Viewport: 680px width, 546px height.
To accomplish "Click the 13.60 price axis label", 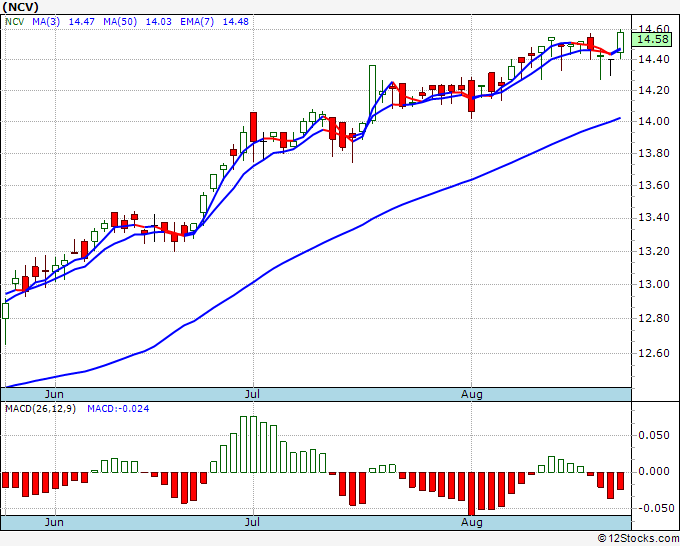I will point(654,185).
